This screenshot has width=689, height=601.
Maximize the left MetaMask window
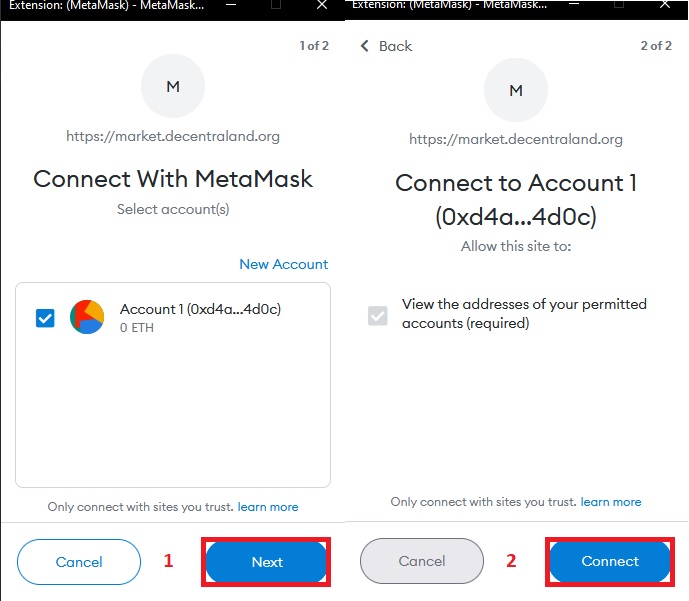point(276,5)
